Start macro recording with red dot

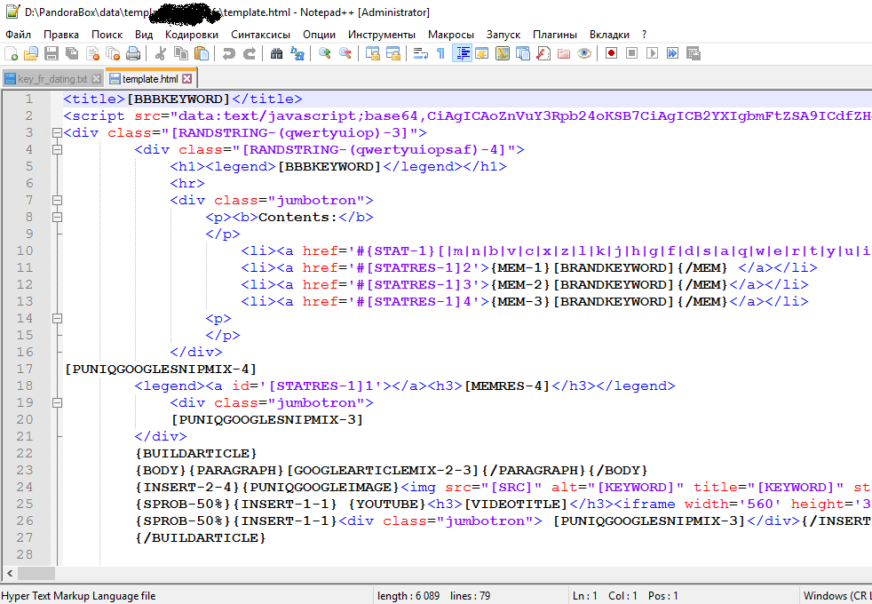(x=611, y=53)
